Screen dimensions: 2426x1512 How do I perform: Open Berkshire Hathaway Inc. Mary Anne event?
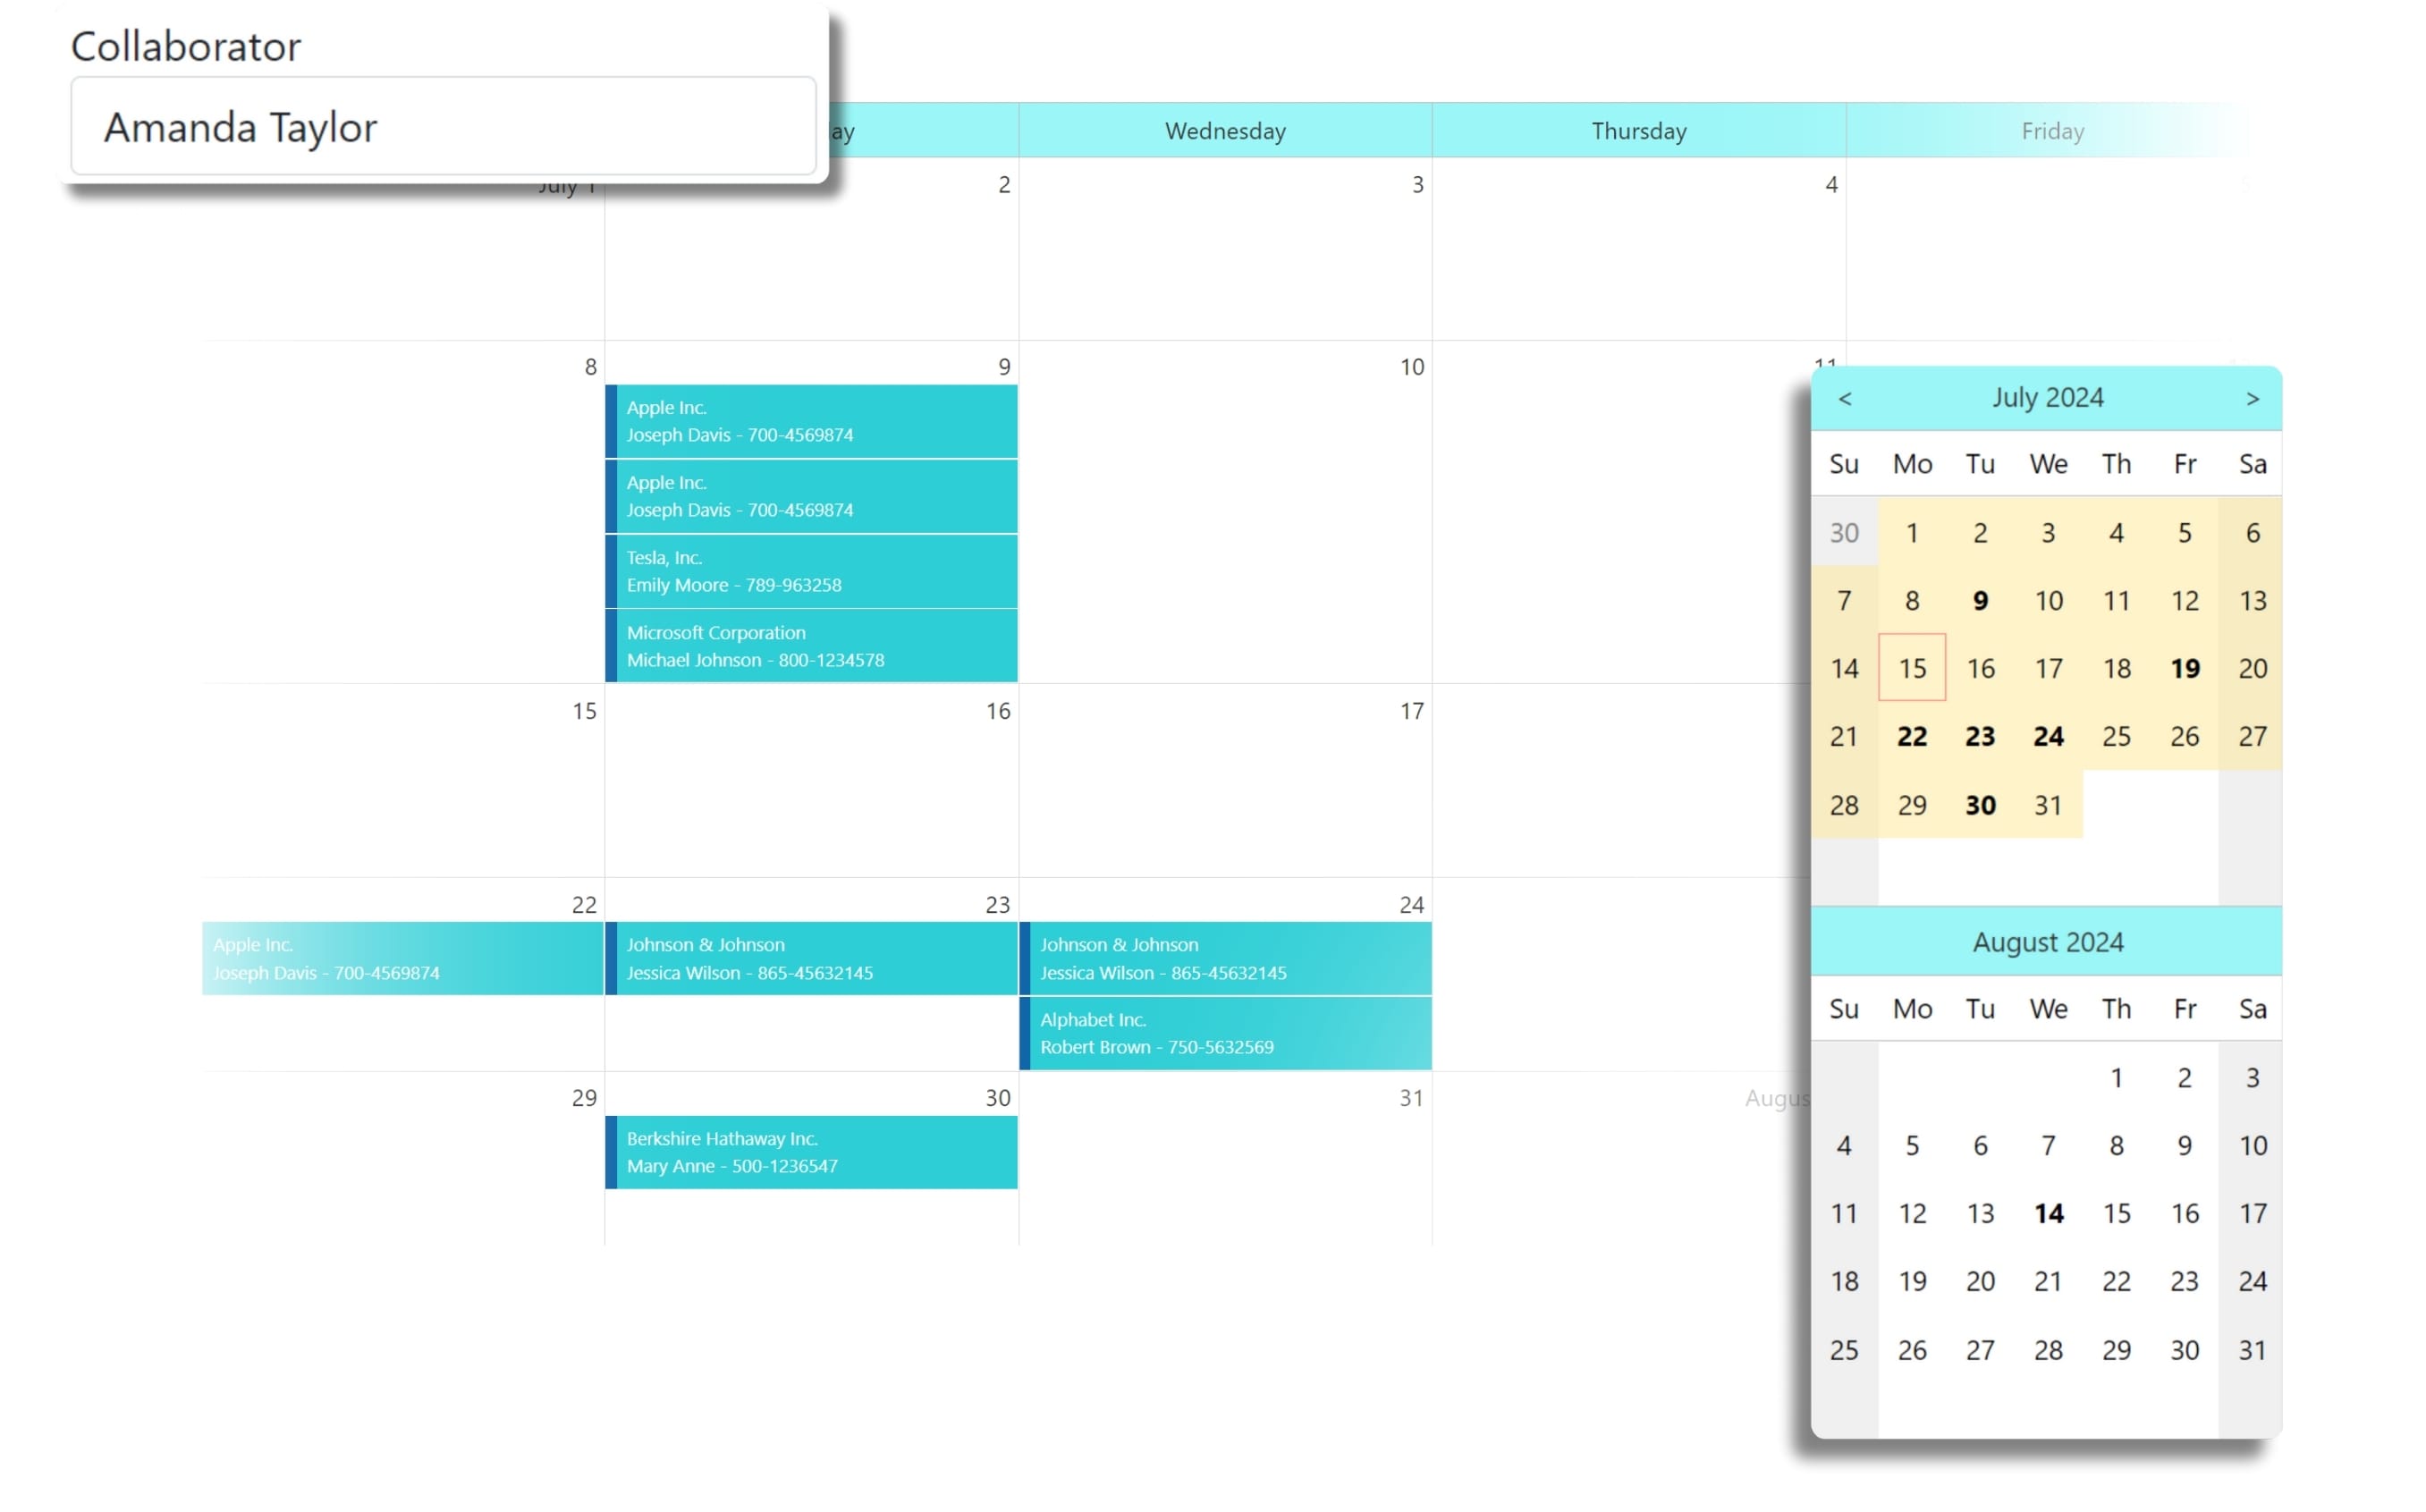click(814, 1152)
